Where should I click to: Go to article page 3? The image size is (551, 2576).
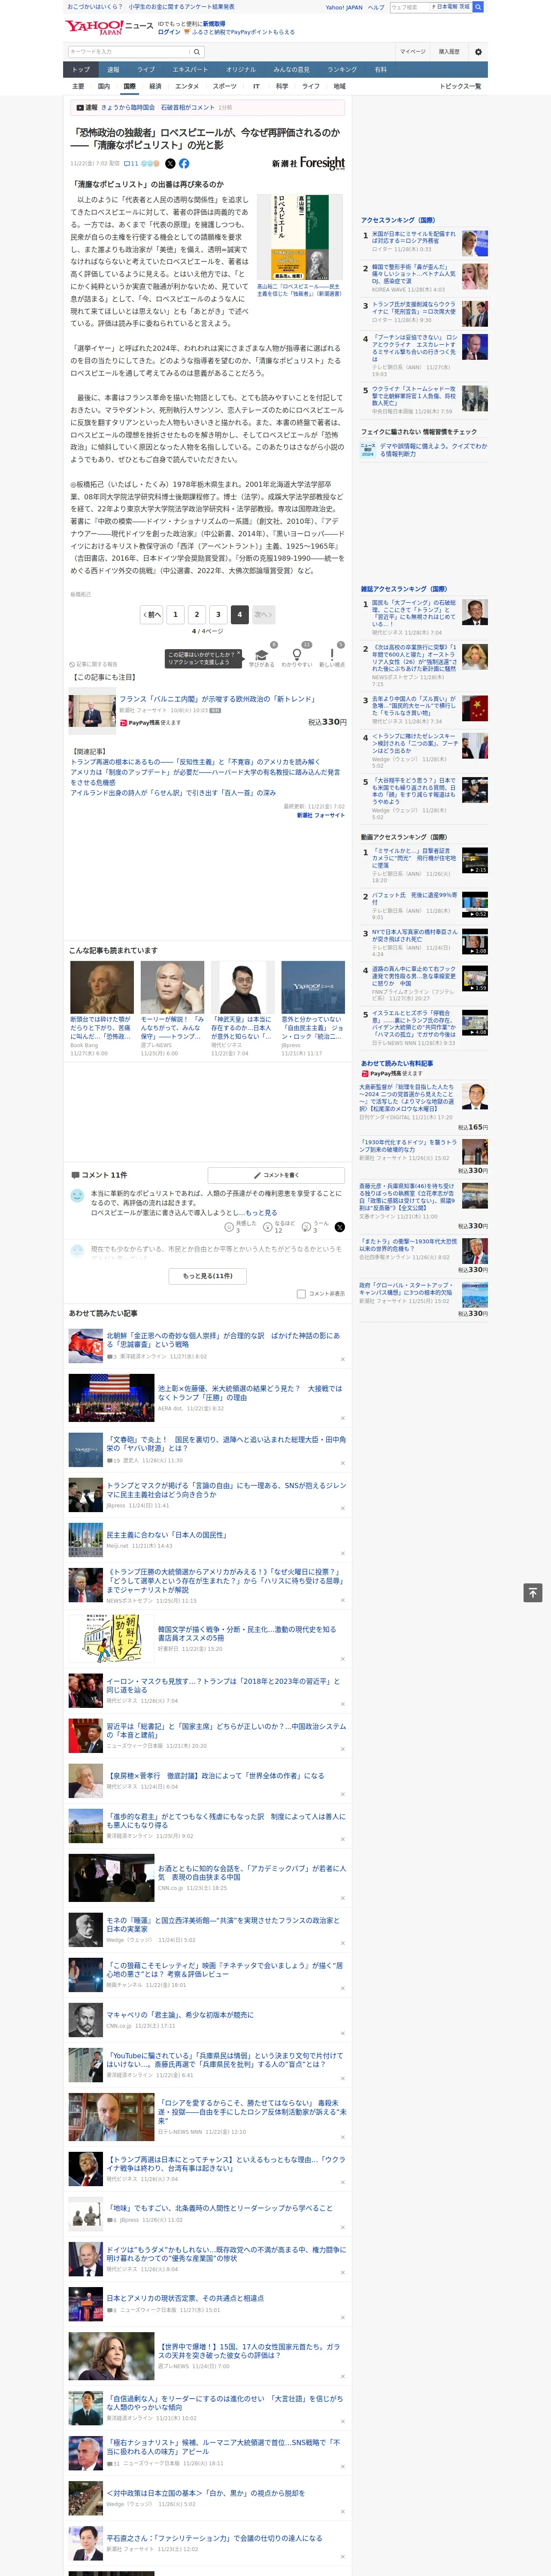[x=218, y=614]
